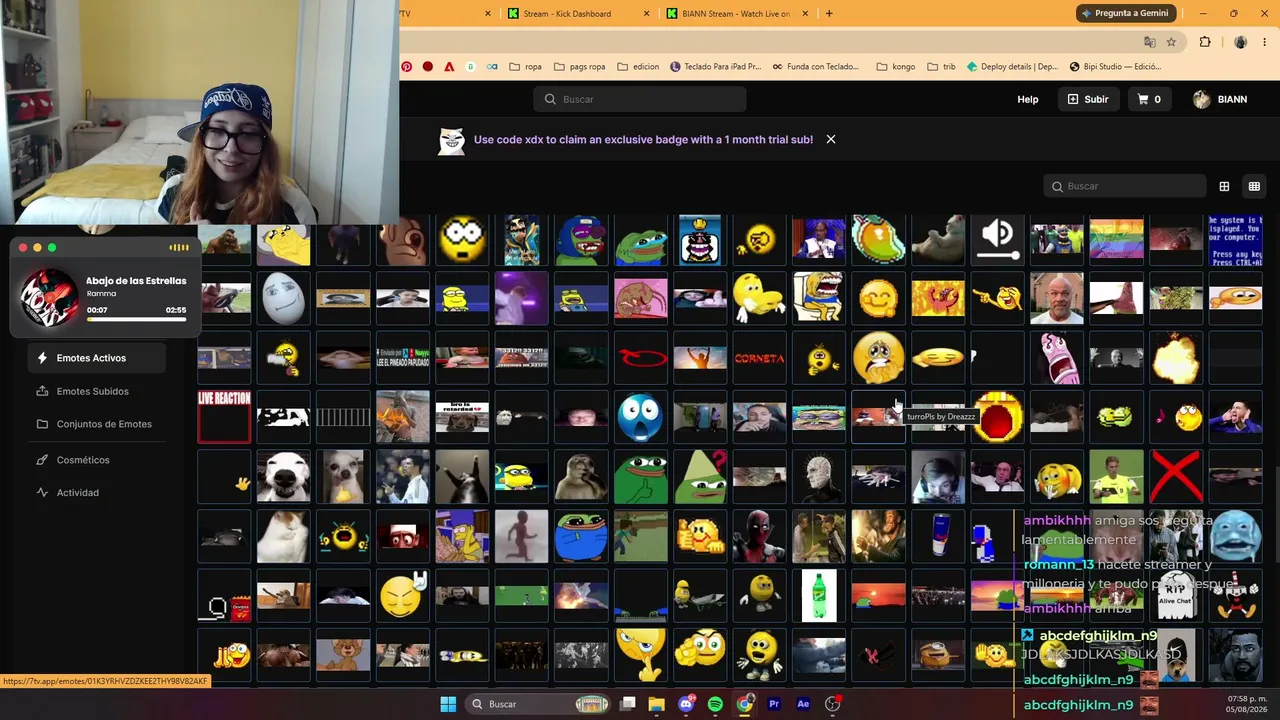Dismiss the xdx code promo banner

831,139
